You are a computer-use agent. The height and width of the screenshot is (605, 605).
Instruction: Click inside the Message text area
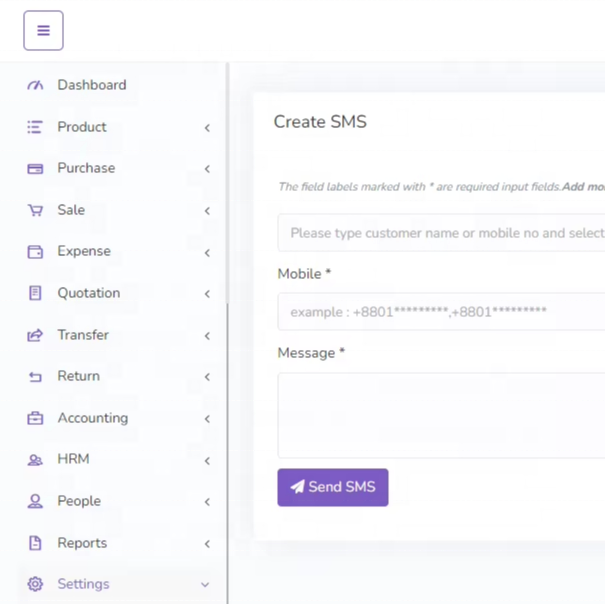441,415
